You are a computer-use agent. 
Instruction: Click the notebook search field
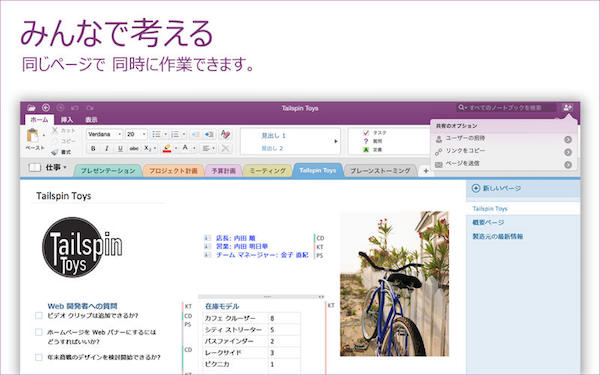tap(507, 108)
